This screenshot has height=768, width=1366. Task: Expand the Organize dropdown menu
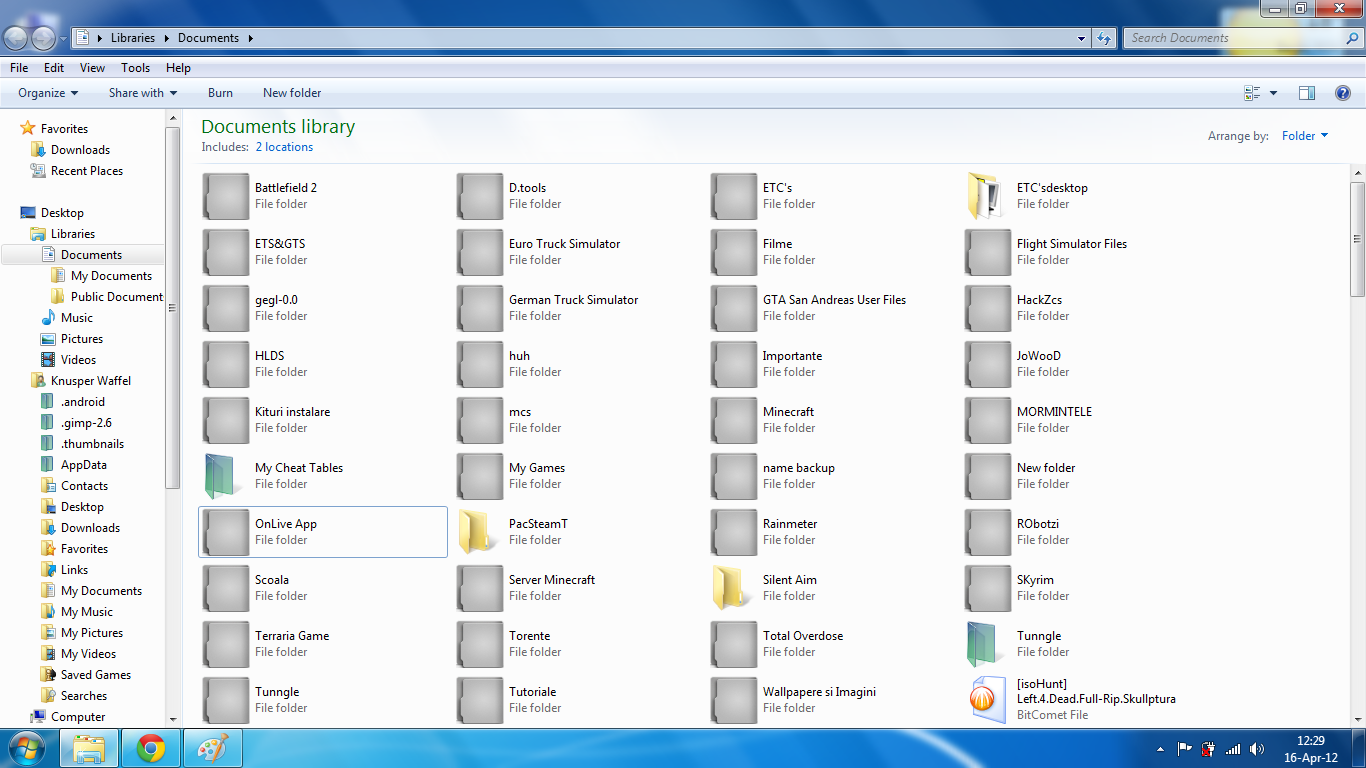[48, 93]
